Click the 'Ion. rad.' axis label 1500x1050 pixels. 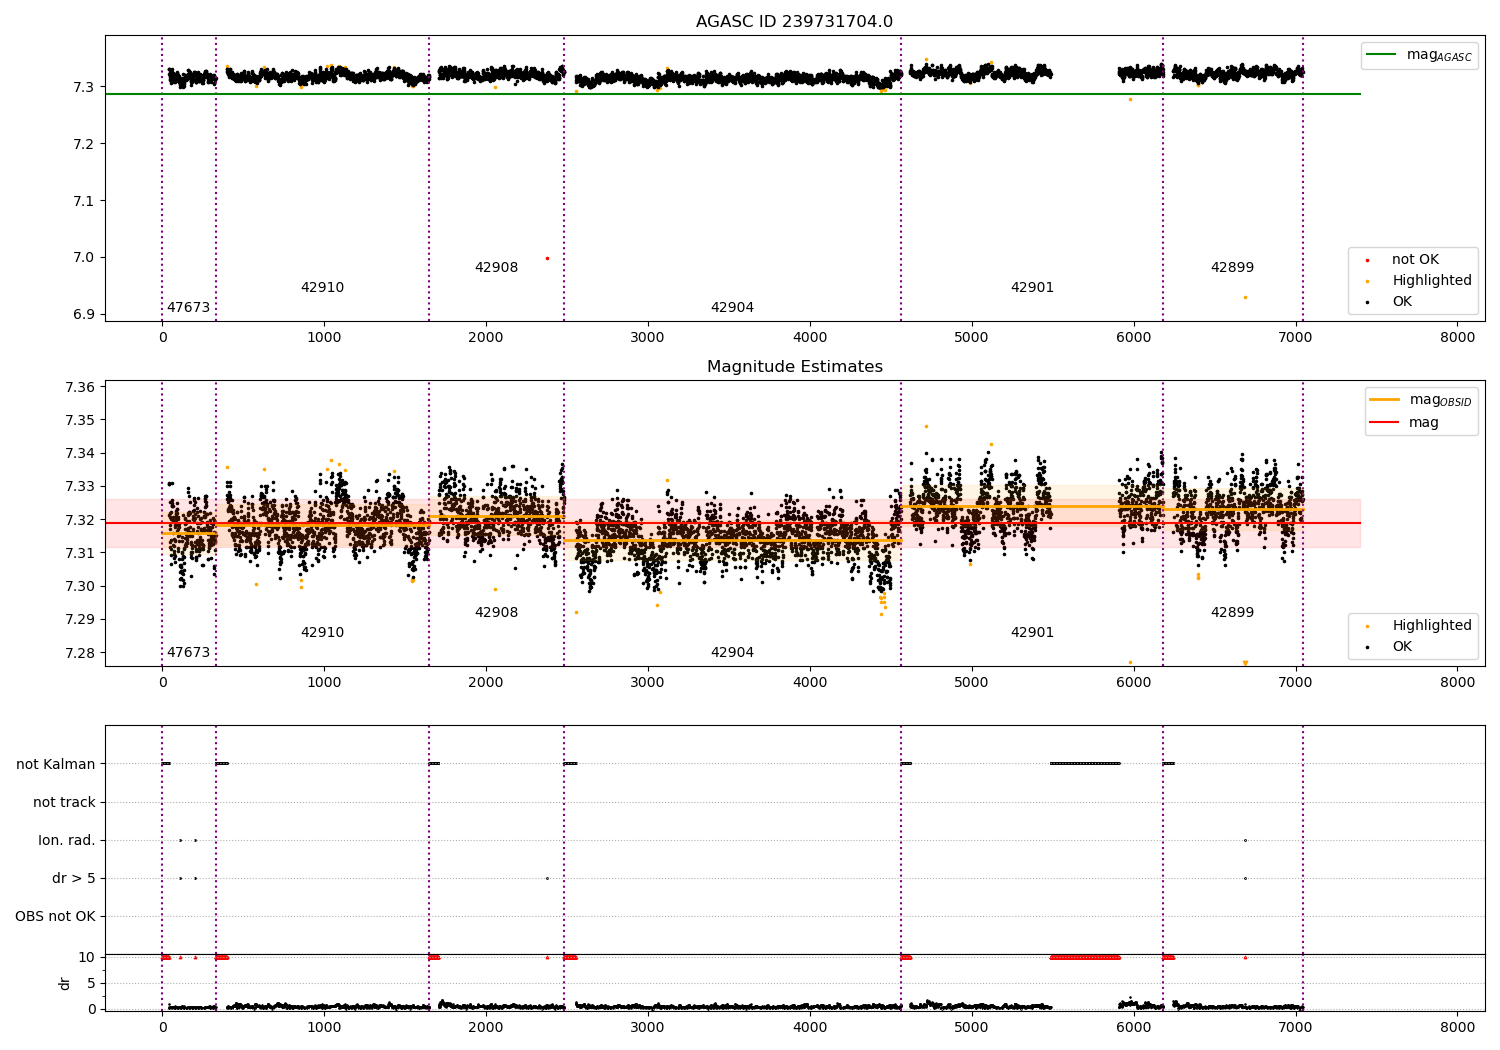pos(67,840)
